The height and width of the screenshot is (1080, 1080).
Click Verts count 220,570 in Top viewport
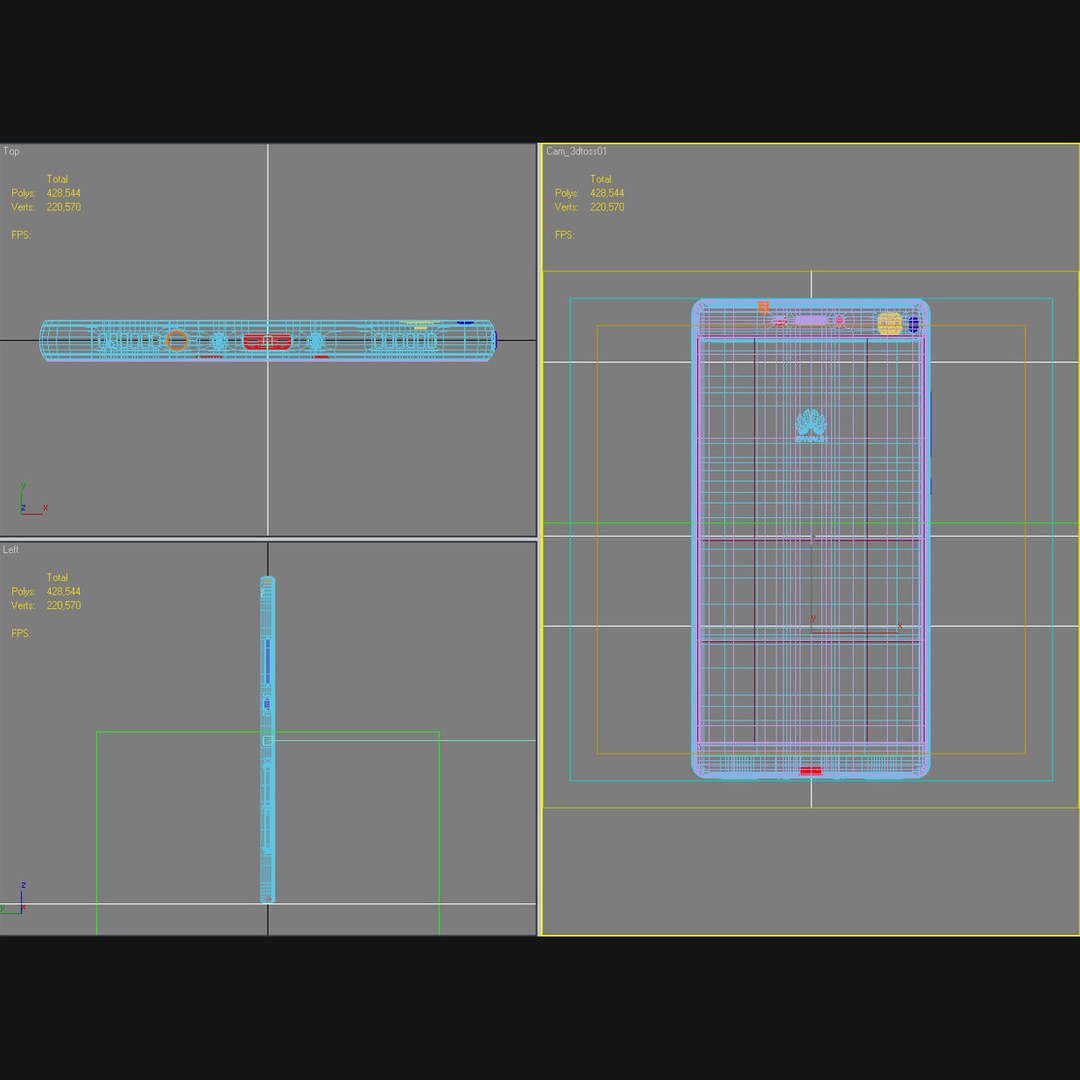click(x=63, y=207)
